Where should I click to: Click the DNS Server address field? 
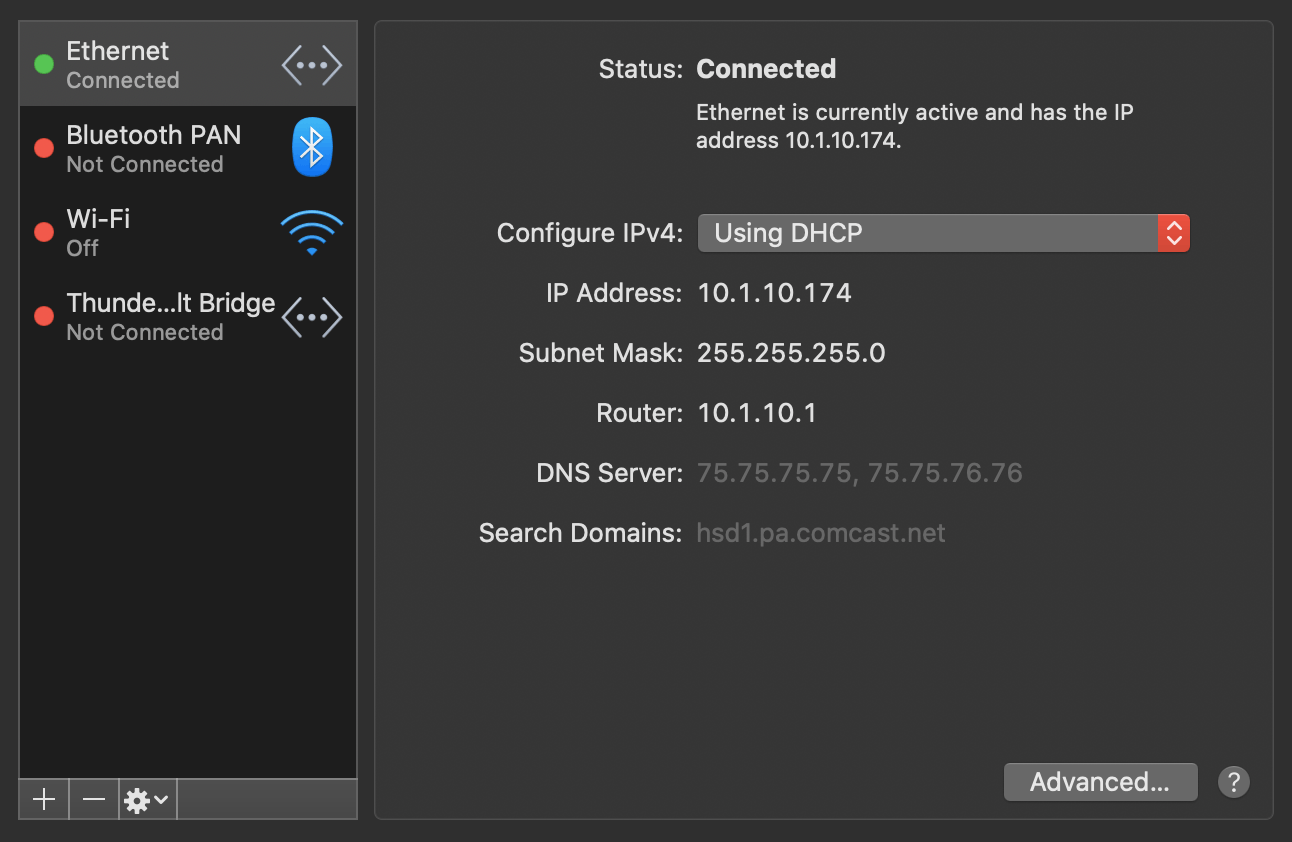[859, 473]
